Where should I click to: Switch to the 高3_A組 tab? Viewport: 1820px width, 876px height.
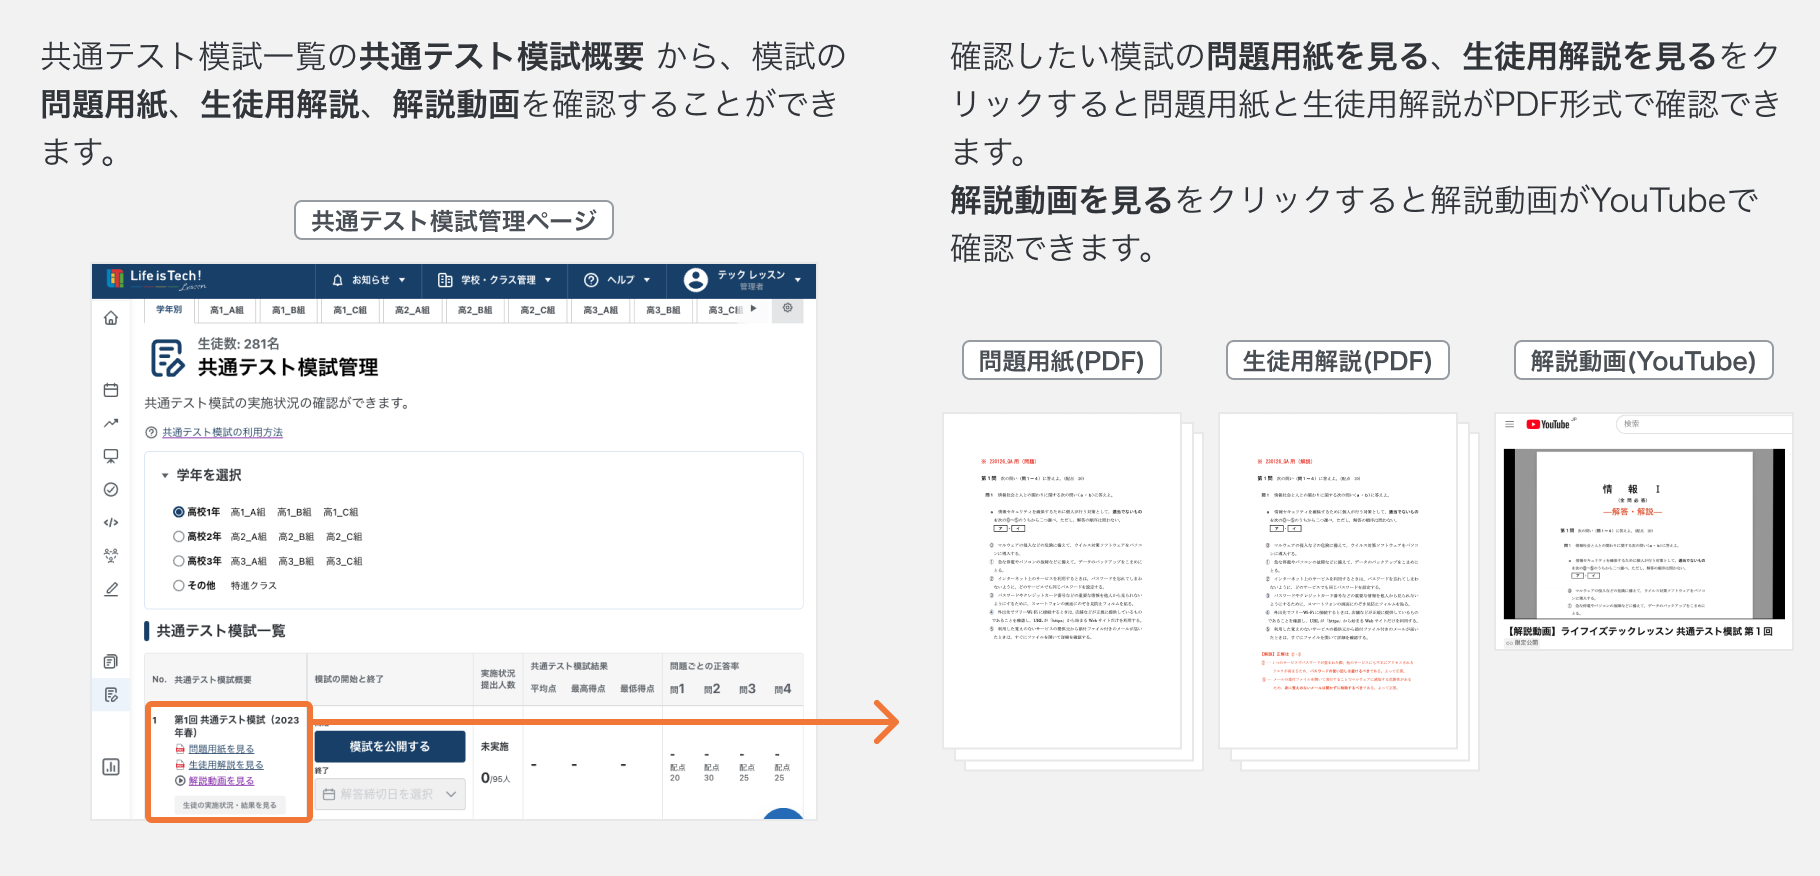[x=601, y=310]
